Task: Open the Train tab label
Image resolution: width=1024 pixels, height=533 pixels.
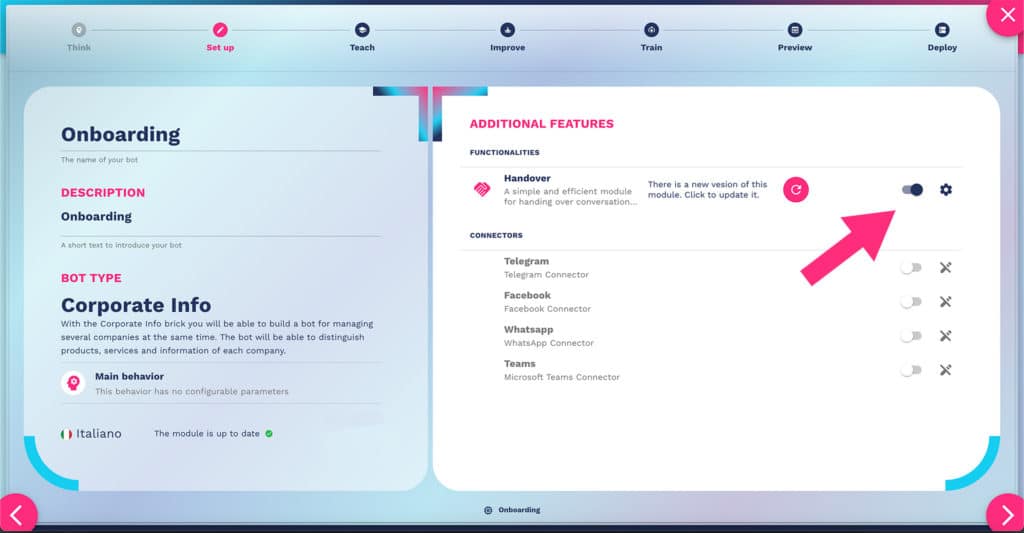Action: click(x=651, y=48)
